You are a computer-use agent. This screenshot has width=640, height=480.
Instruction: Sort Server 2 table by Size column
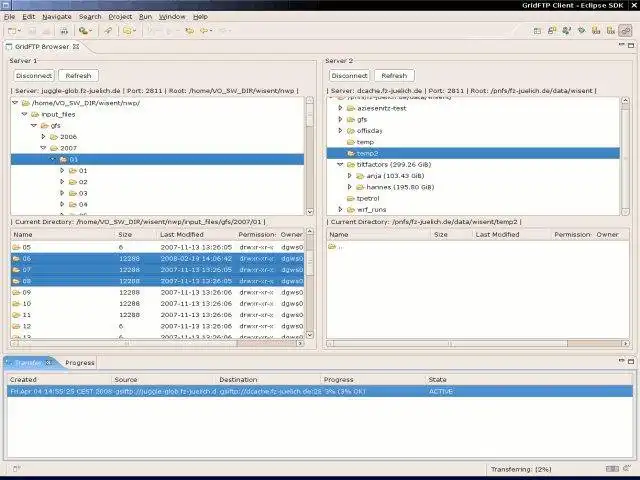tap(451, 234)
